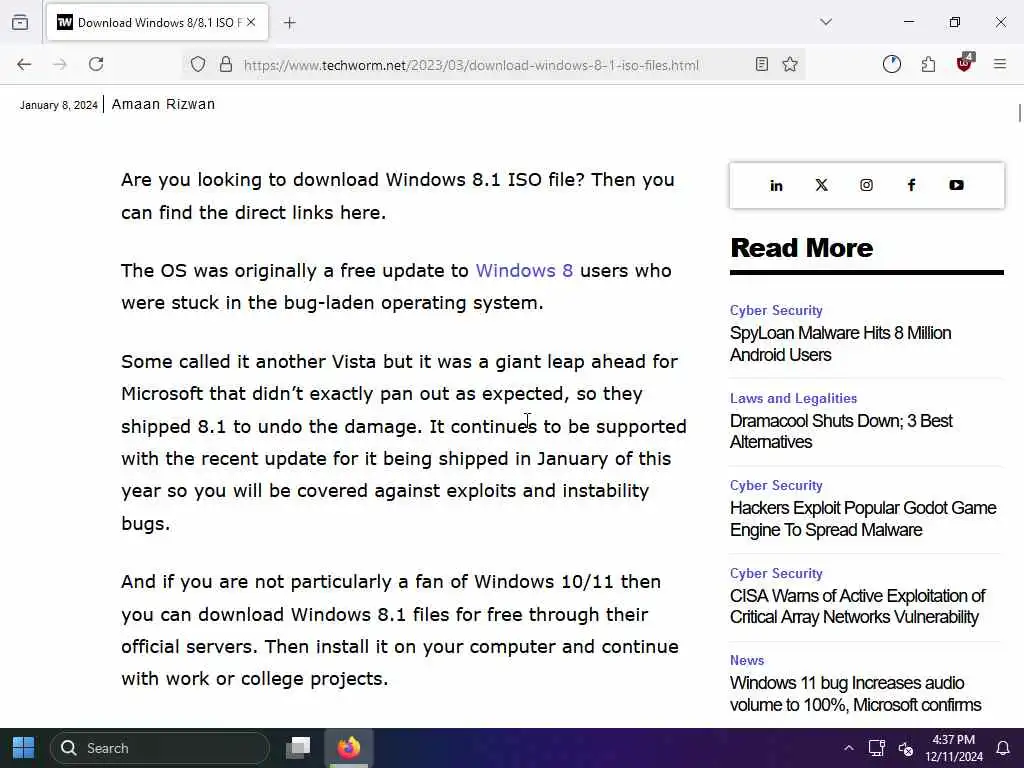The width and height of the screenshot is (1024, 768).
Task: Follow the Windows 8 hyperlink
Action: click(524, 270)
